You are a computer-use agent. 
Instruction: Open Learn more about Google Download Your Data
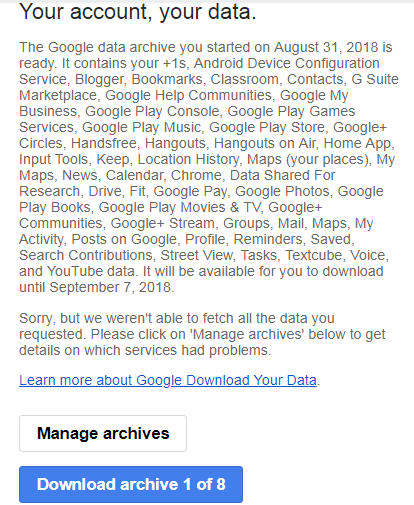pyautogui.click(x=168, y=380)
